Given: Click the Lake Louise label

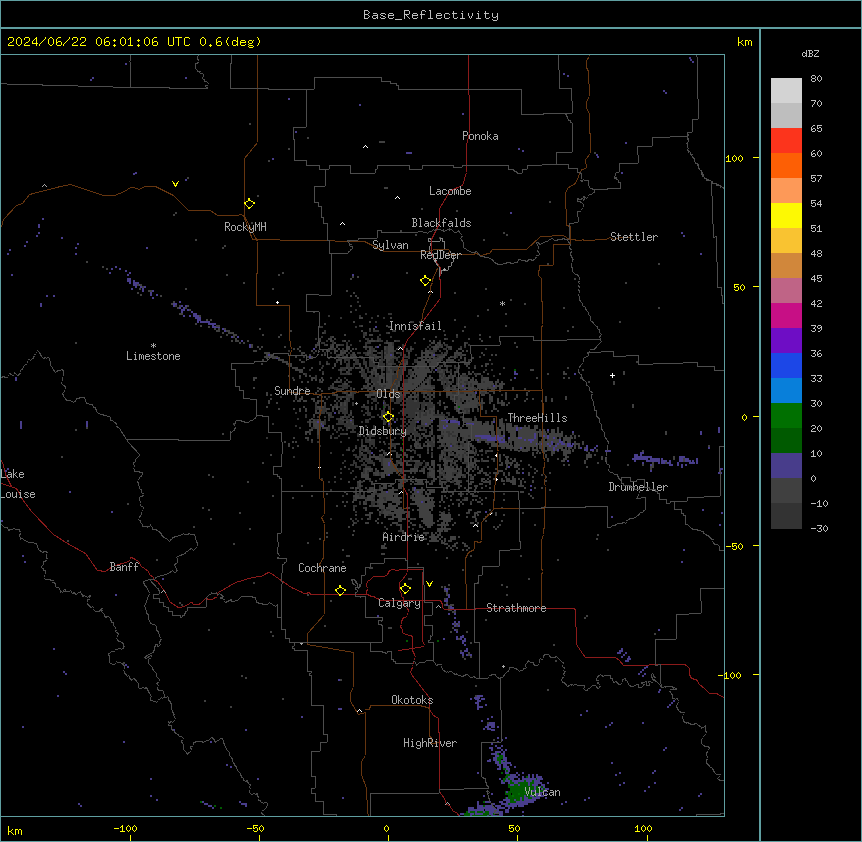Looking at the screenshot, I should [18, 484].
